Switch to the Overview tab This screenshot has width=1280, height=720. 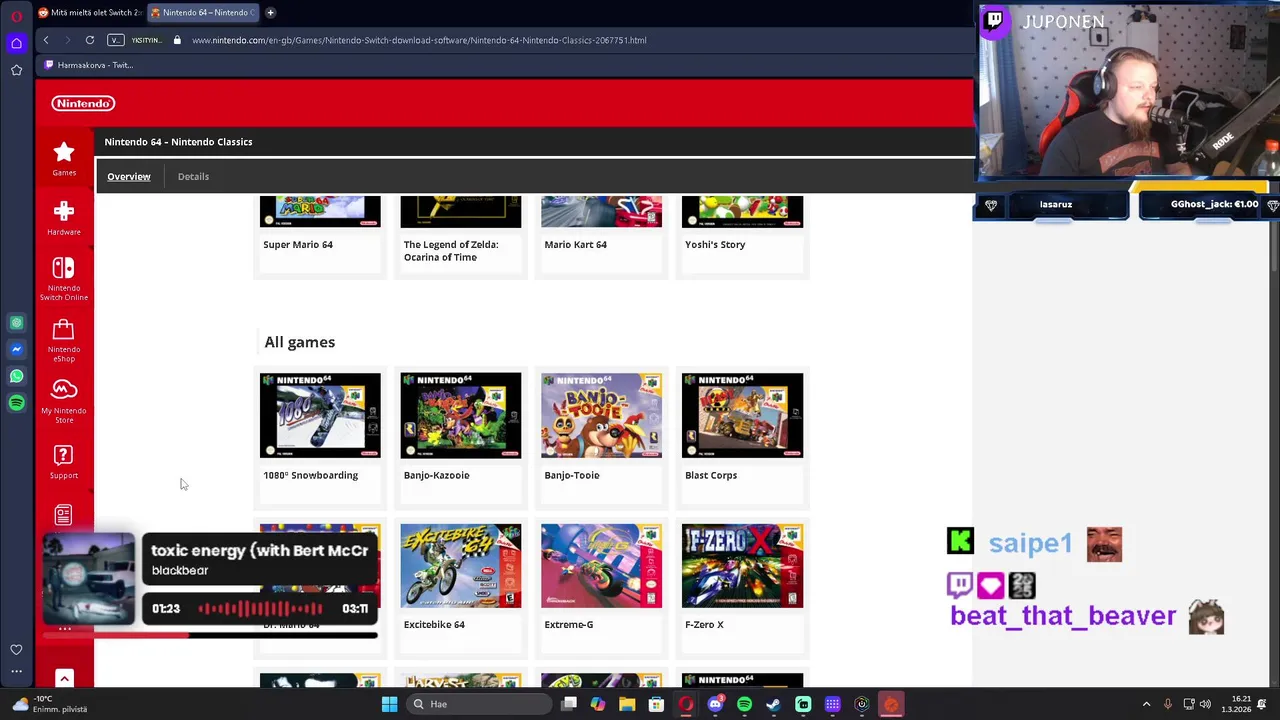(x=129, y=176)
